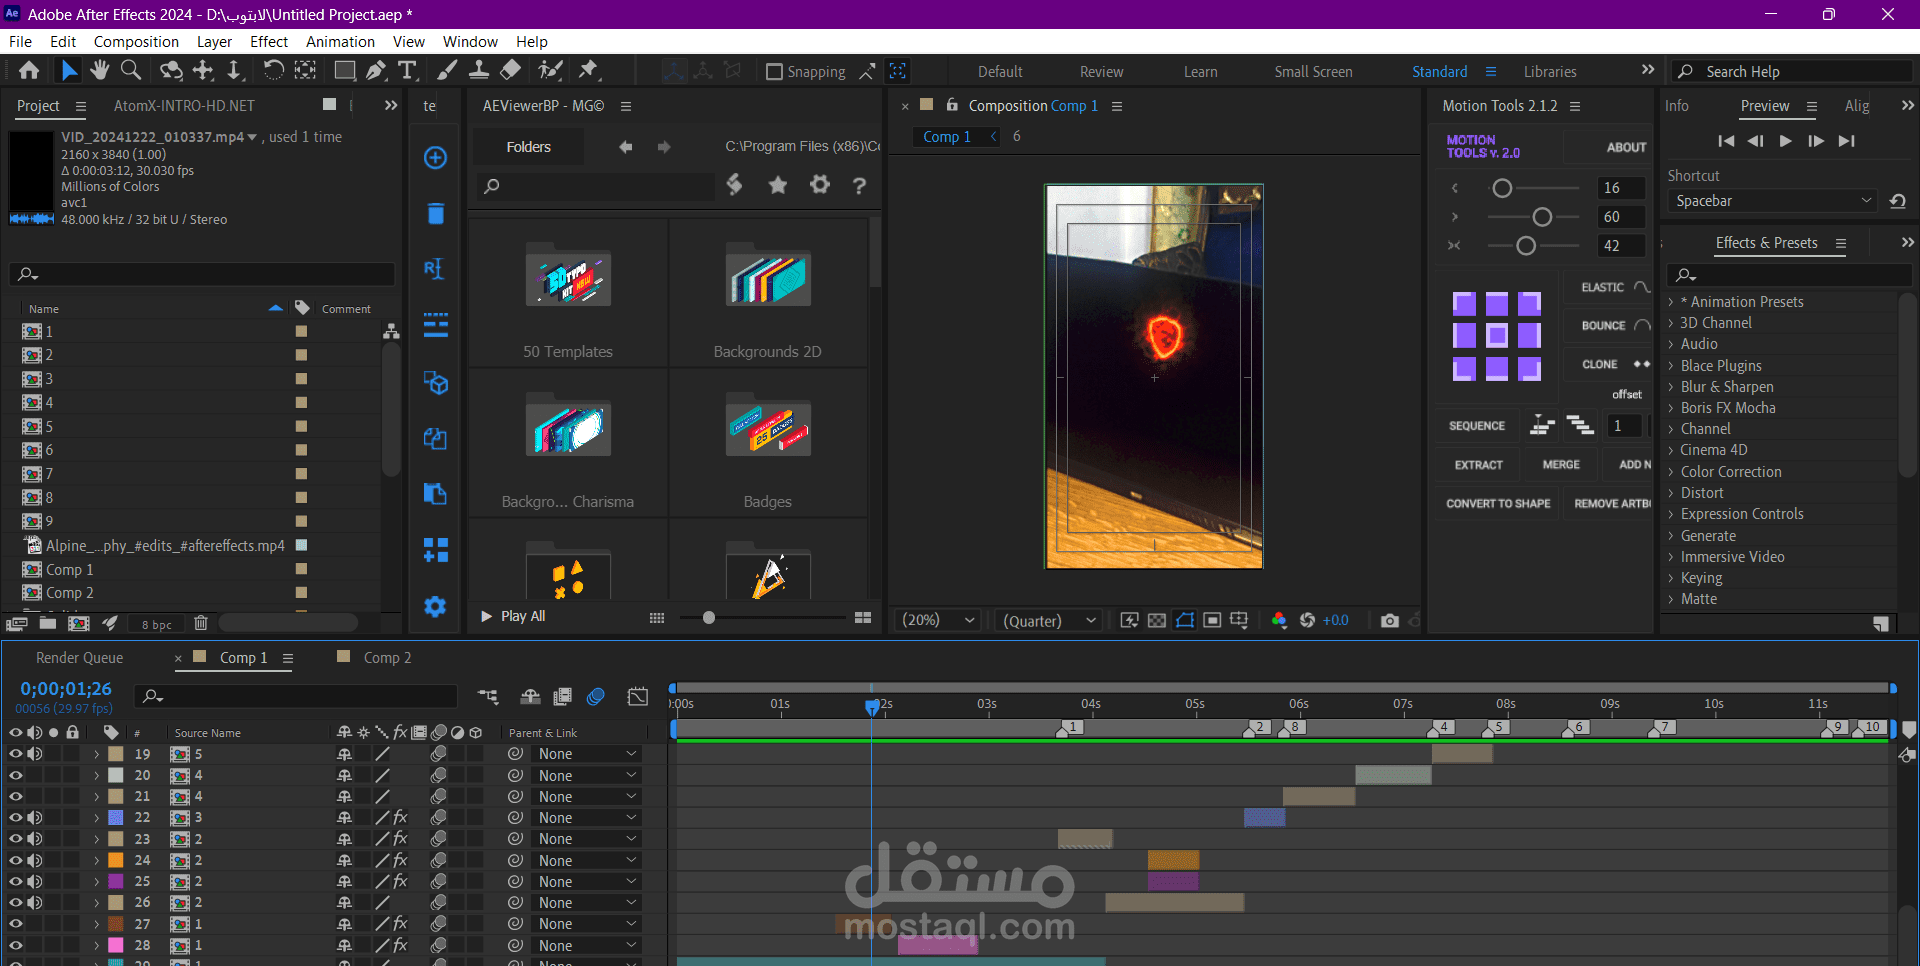
Task: Select the Puppet Pin tool
Action: (589, 70)
